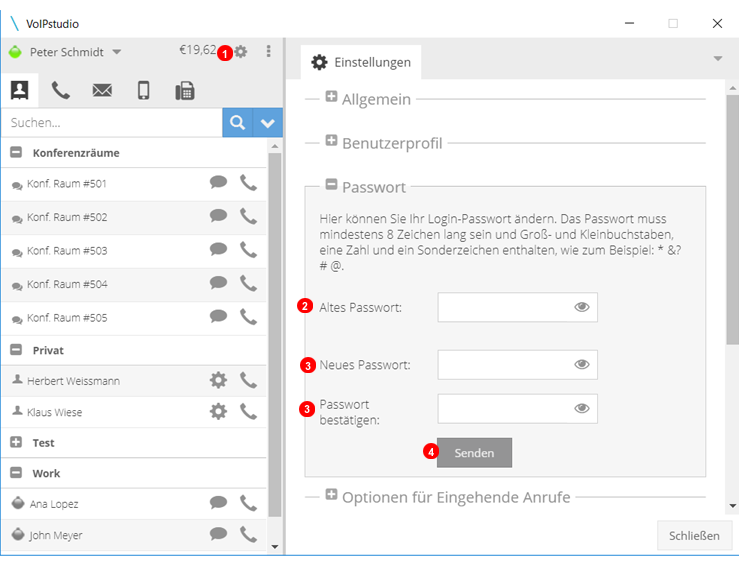The height and width of the screenshot is (576, 739).
Task: Open Peter Schmidt status dropdown arrow
Action: click(x=116, y=52)
